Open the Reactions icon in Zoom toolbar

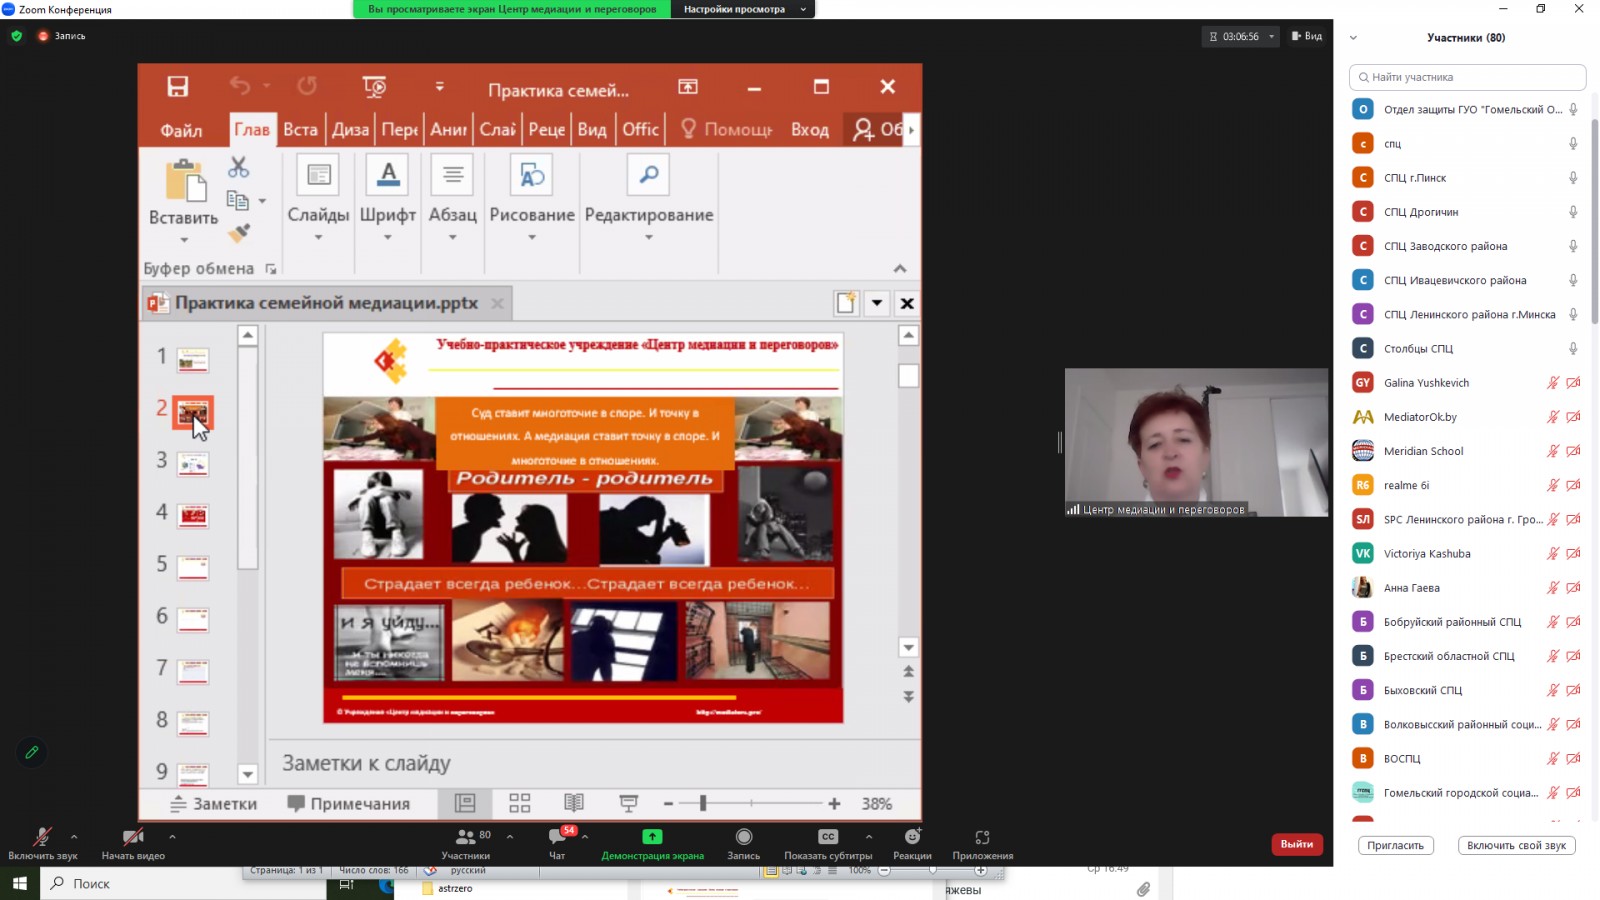(x=912, y=837)
